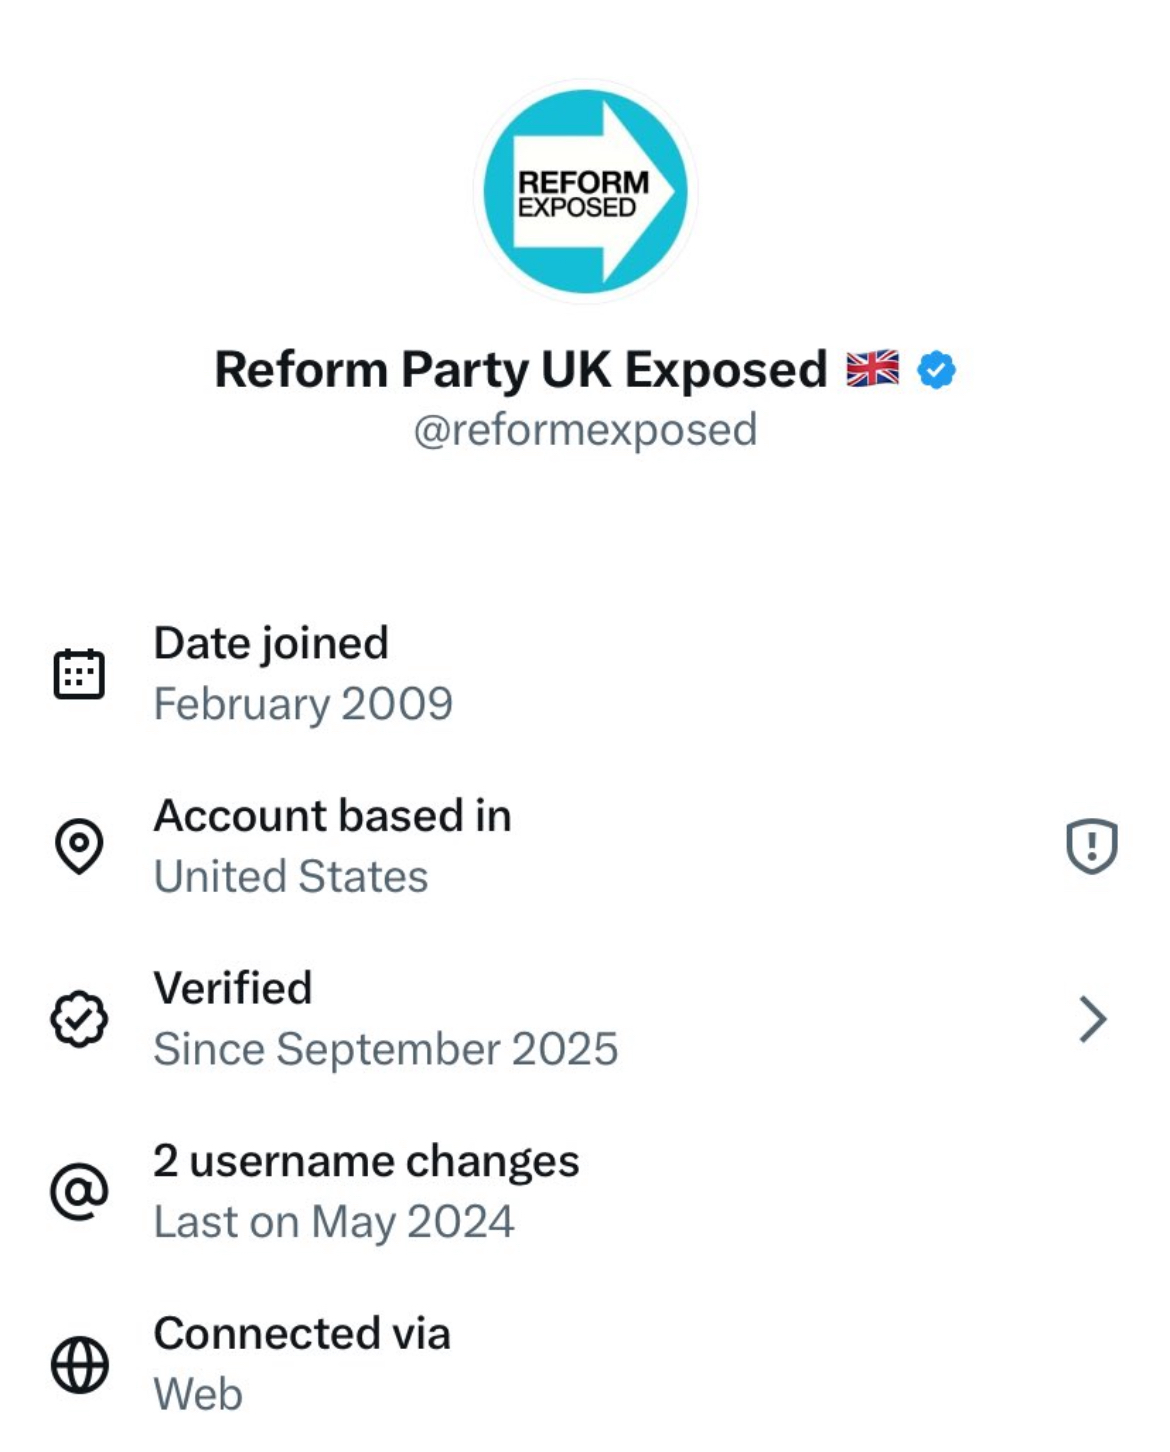This screenshot has width=1170, height=1452.
Task: Expand the Verified row chevron arrow
Action: pyautogui.click(x=1093, y=1020)
